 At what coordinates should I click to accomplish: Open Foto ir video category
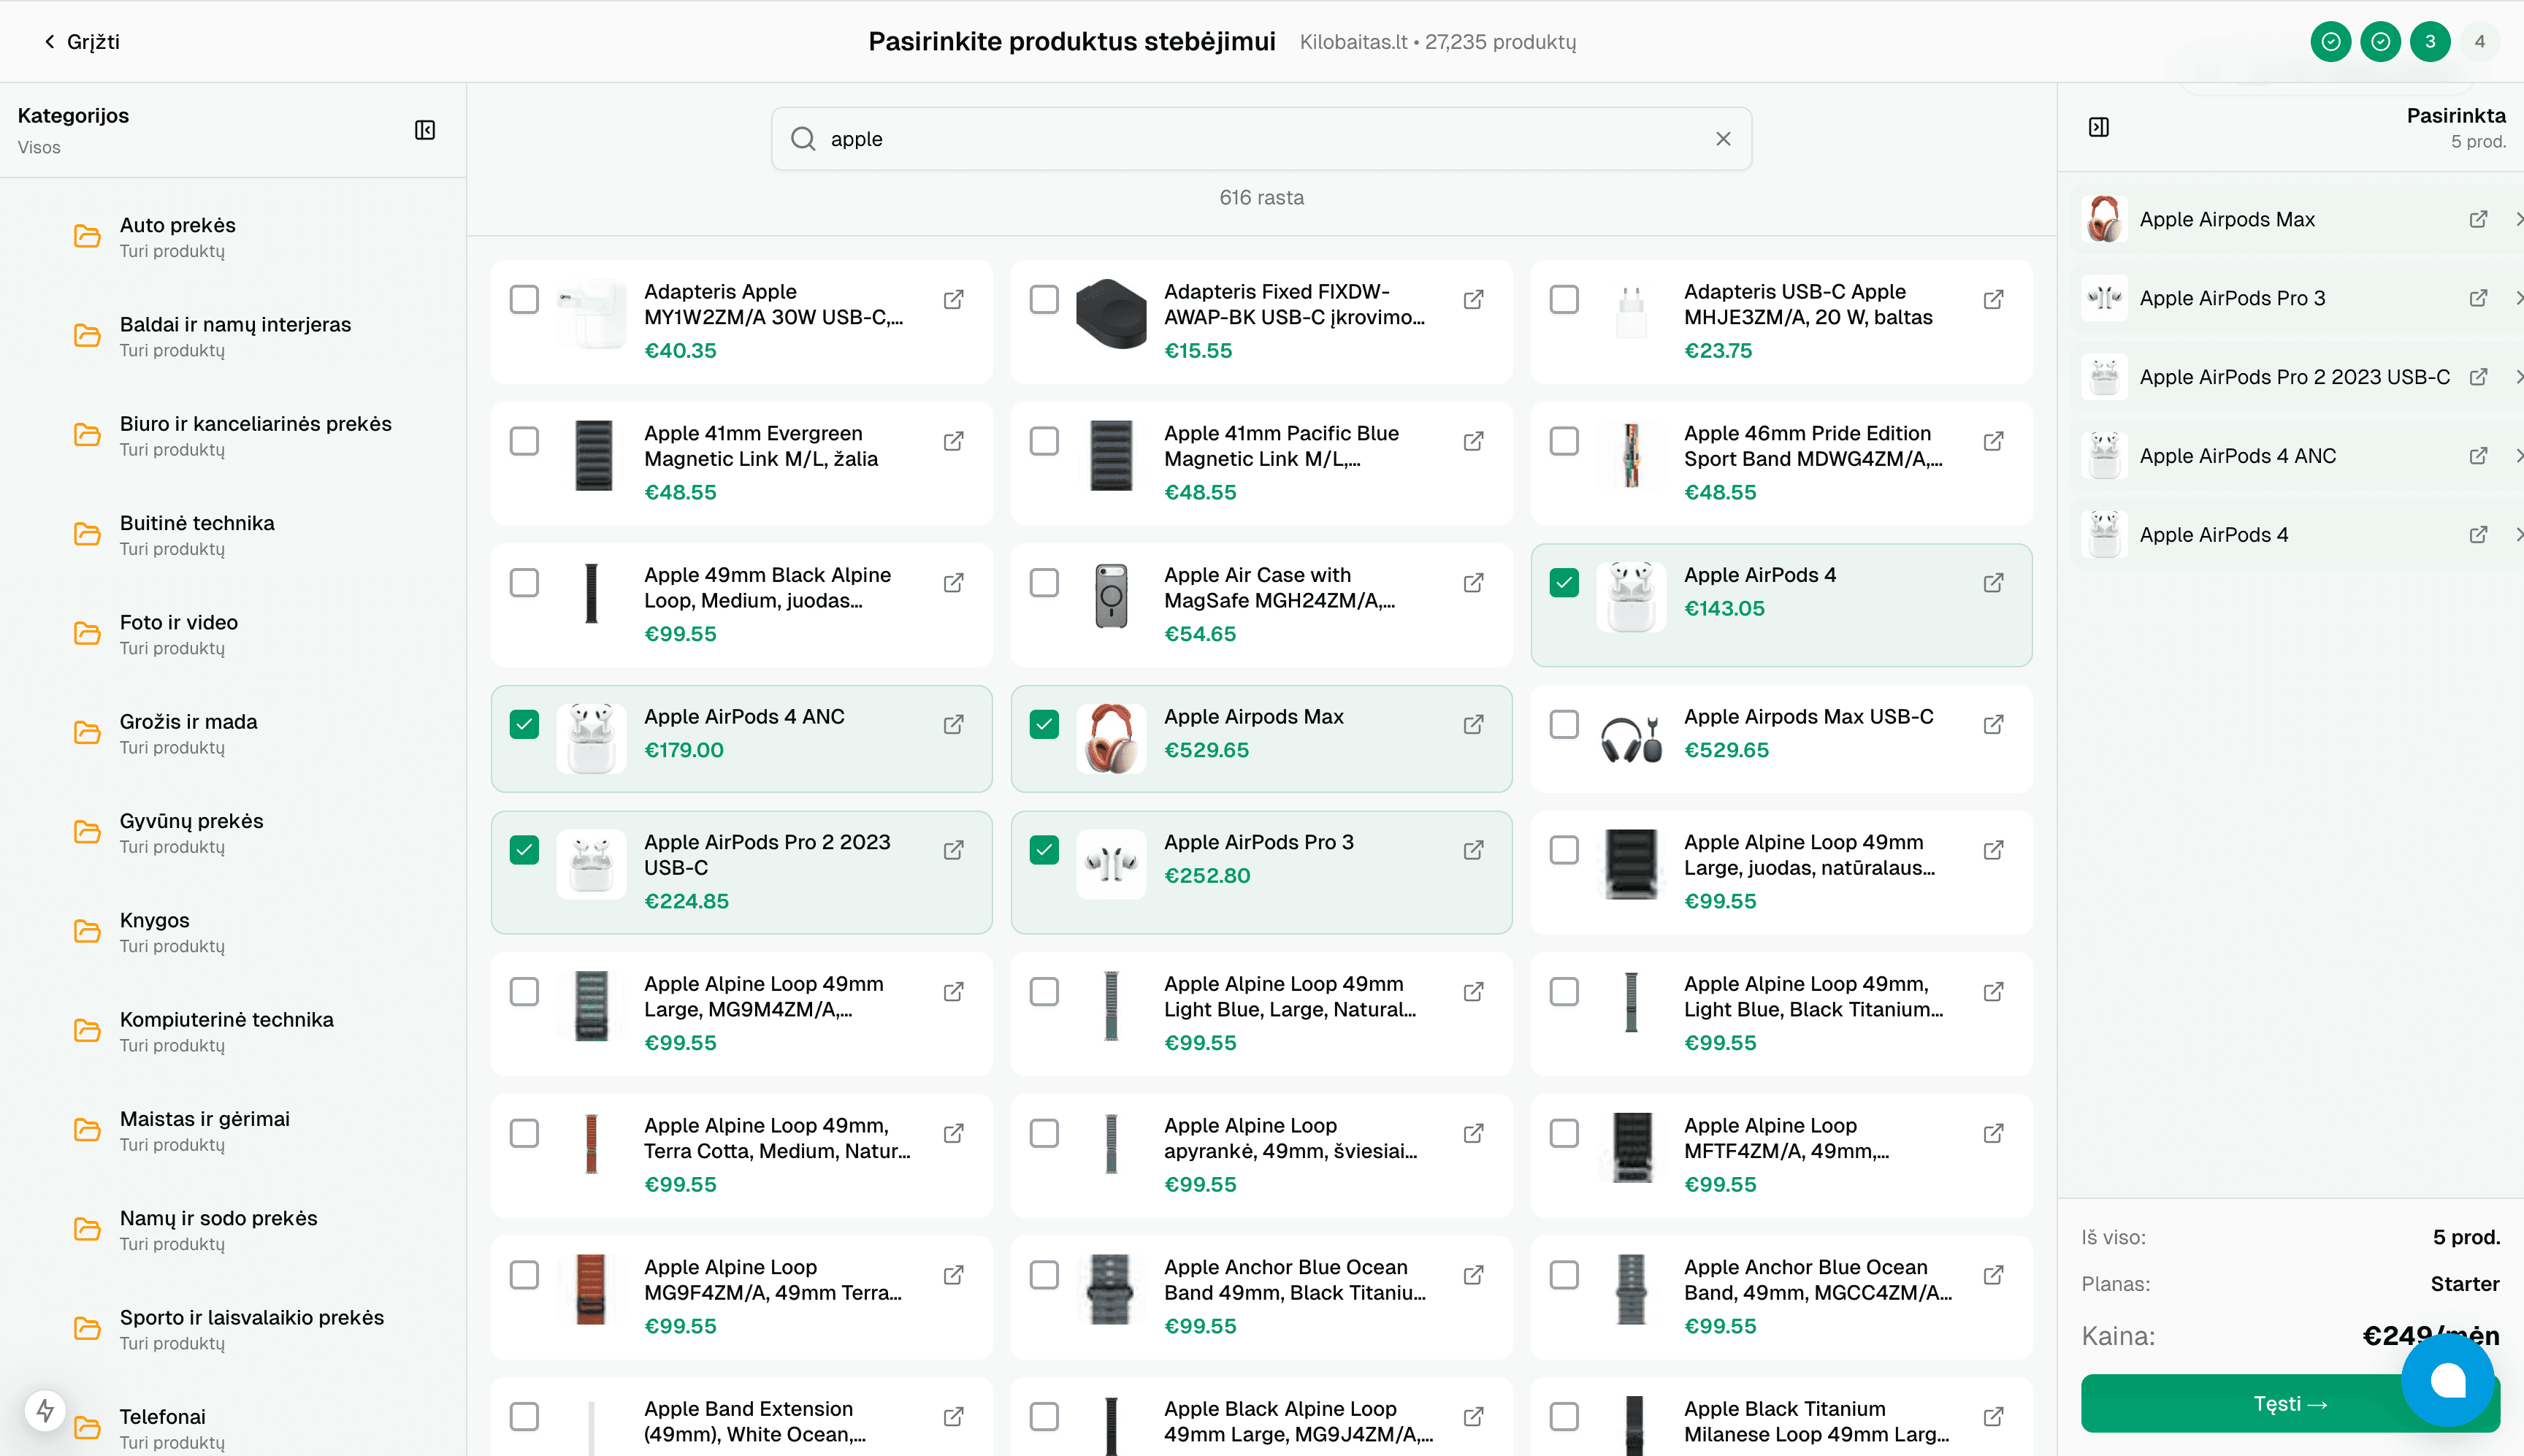[x=233, y=634]
